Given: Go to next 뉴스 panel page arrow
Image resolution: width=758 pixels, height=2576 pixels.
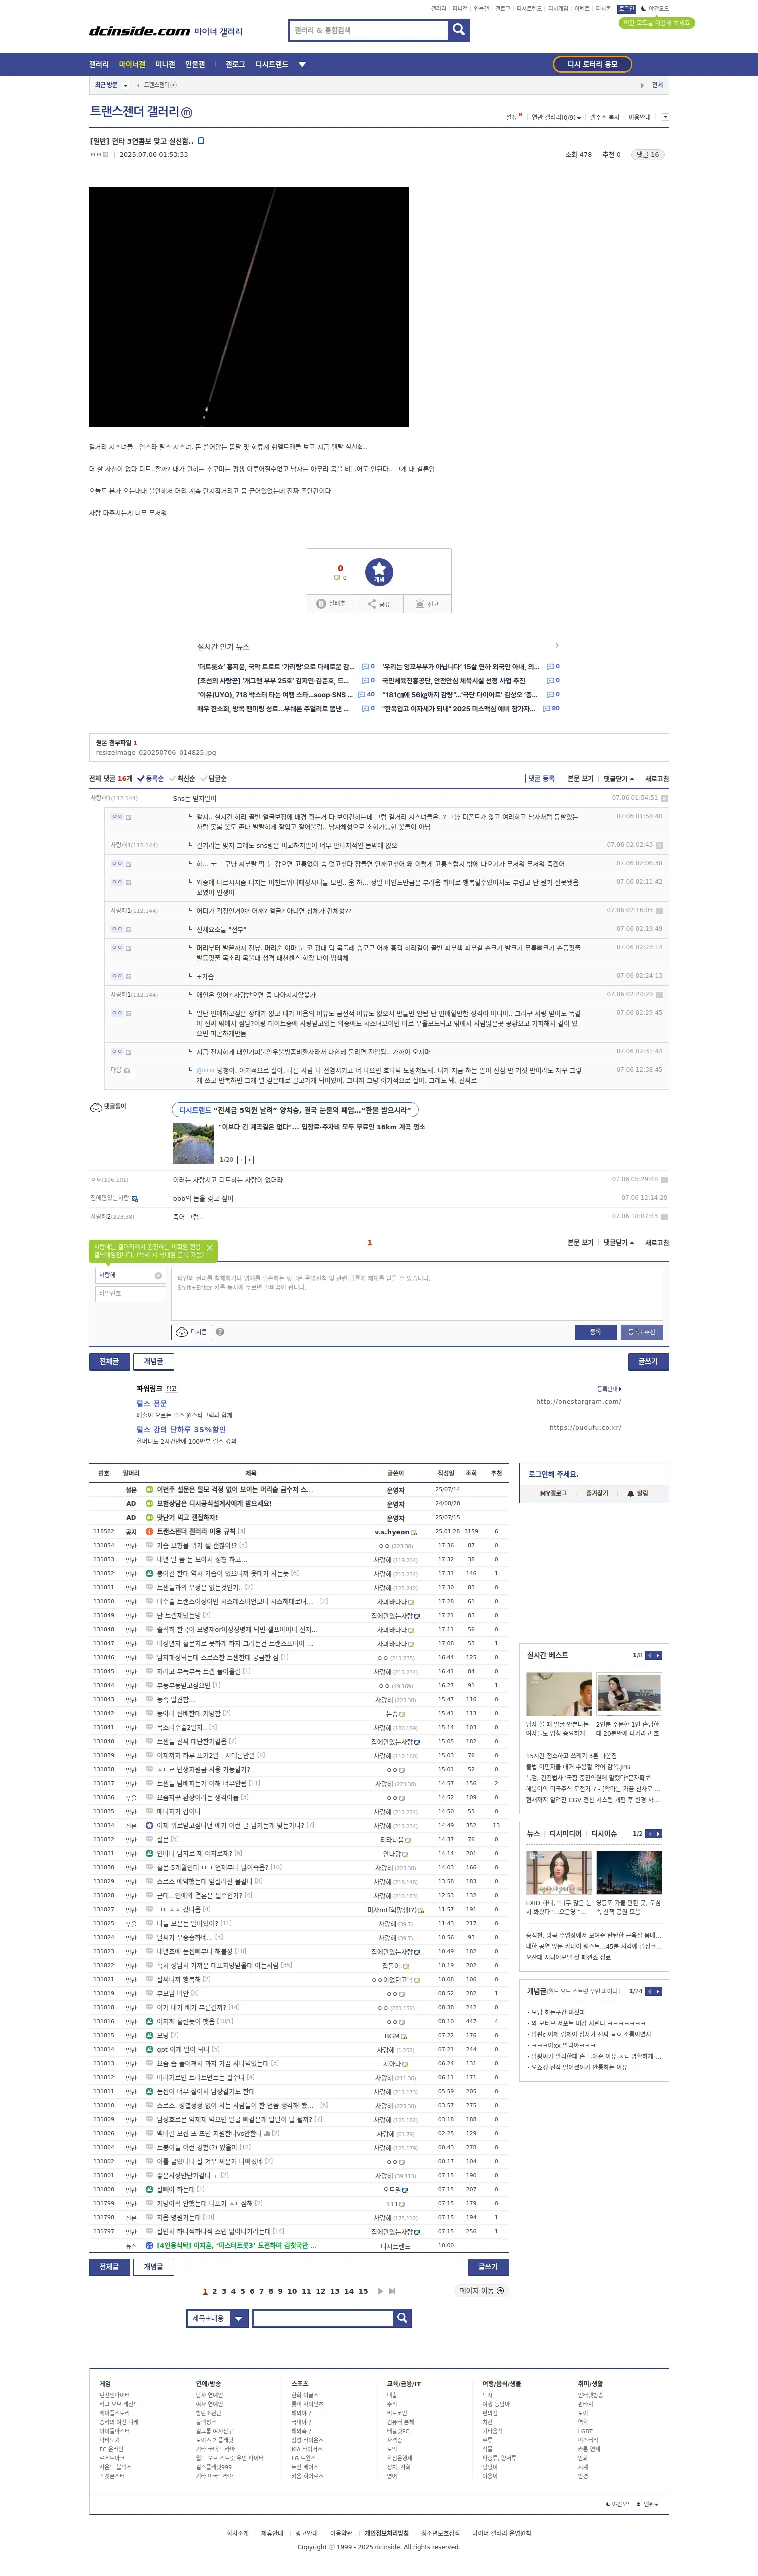Looking at the screenshot, I should pyautogui.click(x=658, y=1834).
